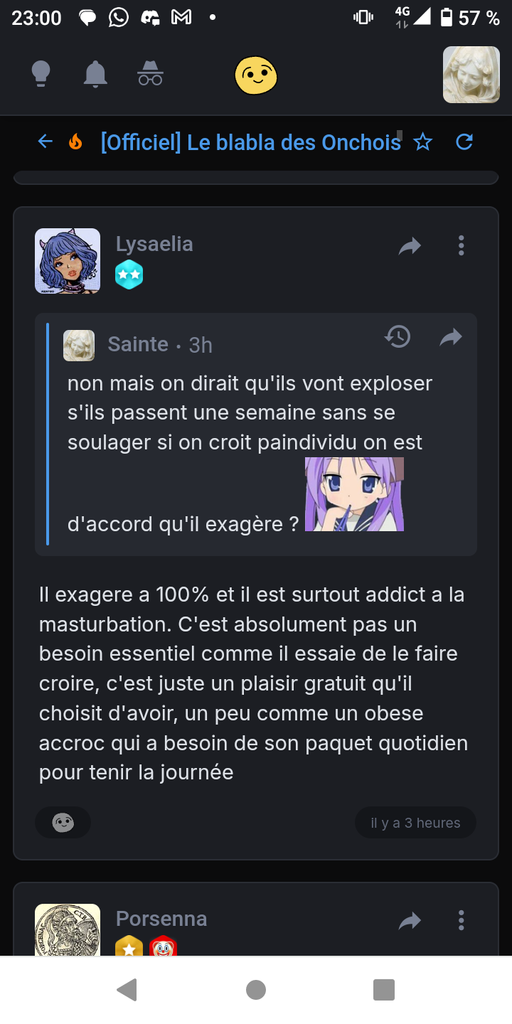Viewport: 512px width, 1024px height.
Task: Click the 'il y a 3 heures' timestamp
Action: click(415, 823)
